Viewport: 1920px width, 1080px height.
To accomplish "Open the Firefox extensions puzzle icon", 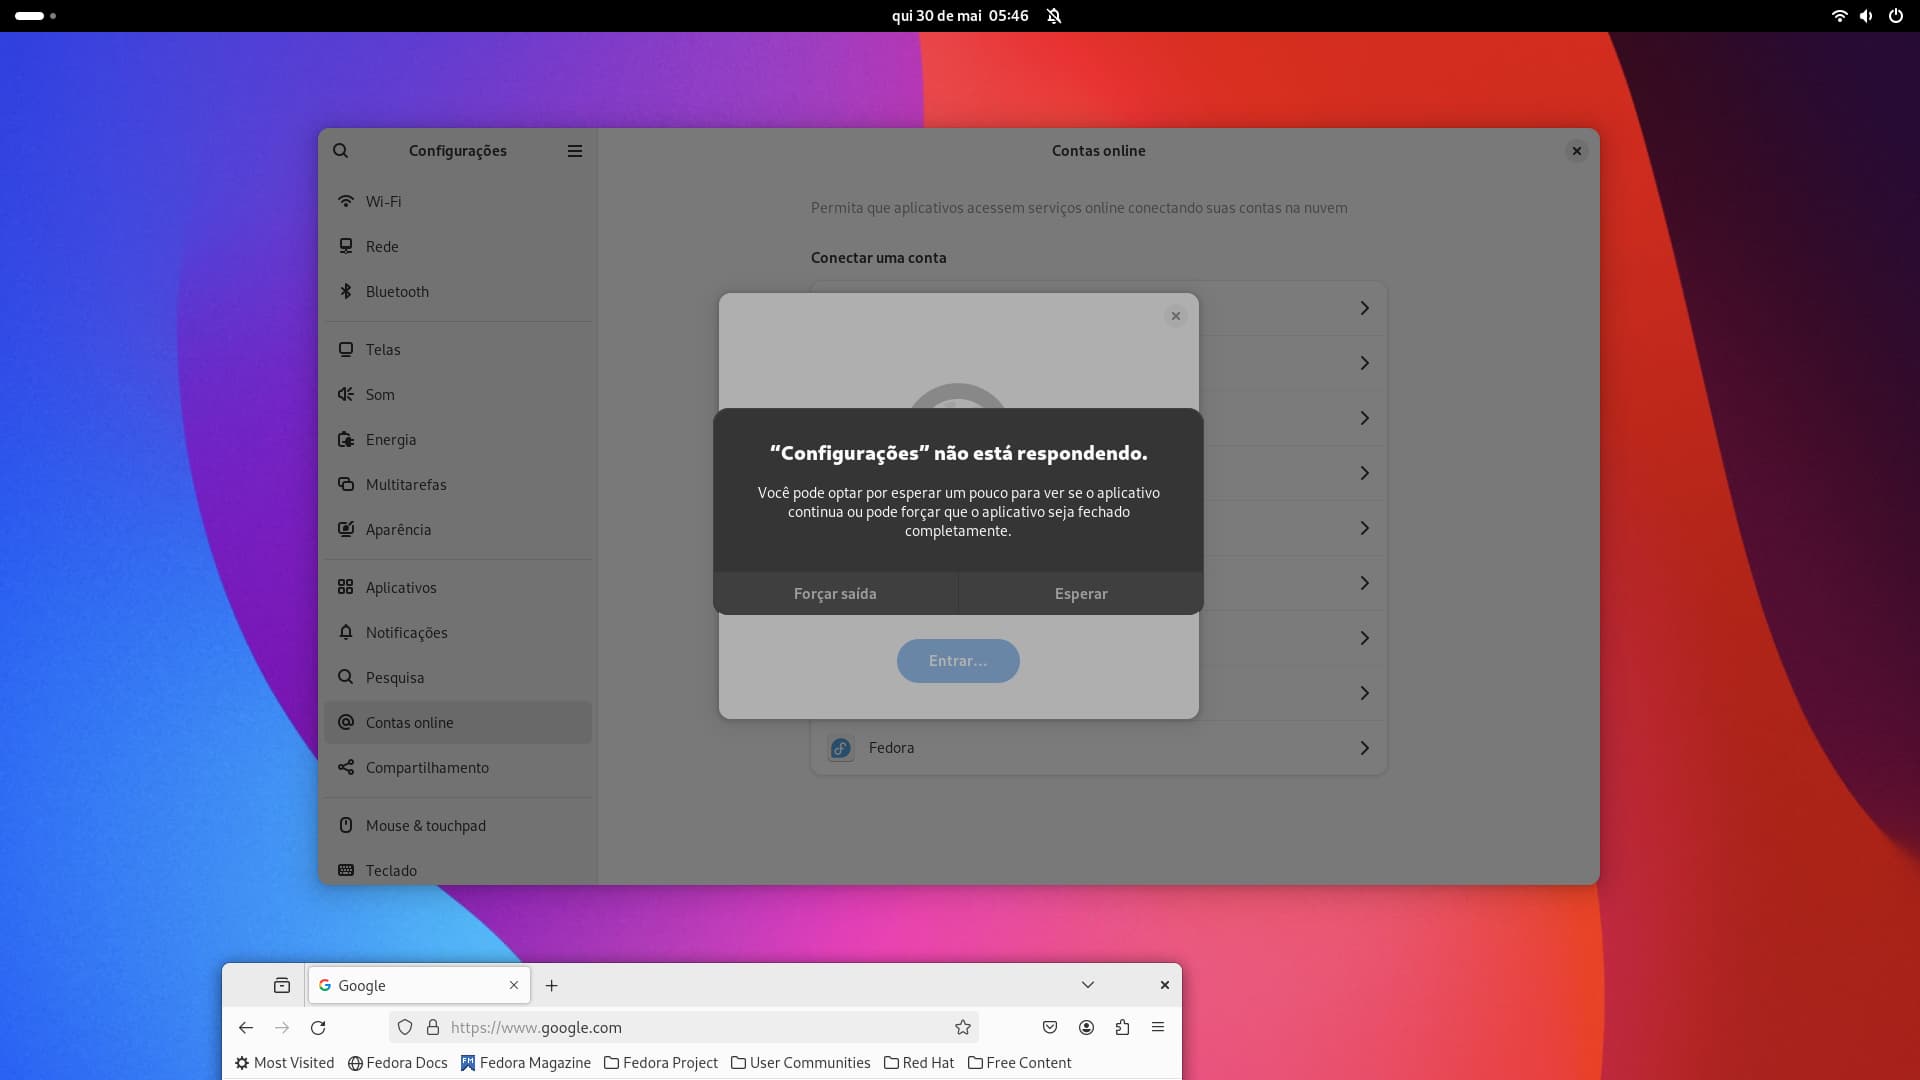I will [x=1122, y=1028].
